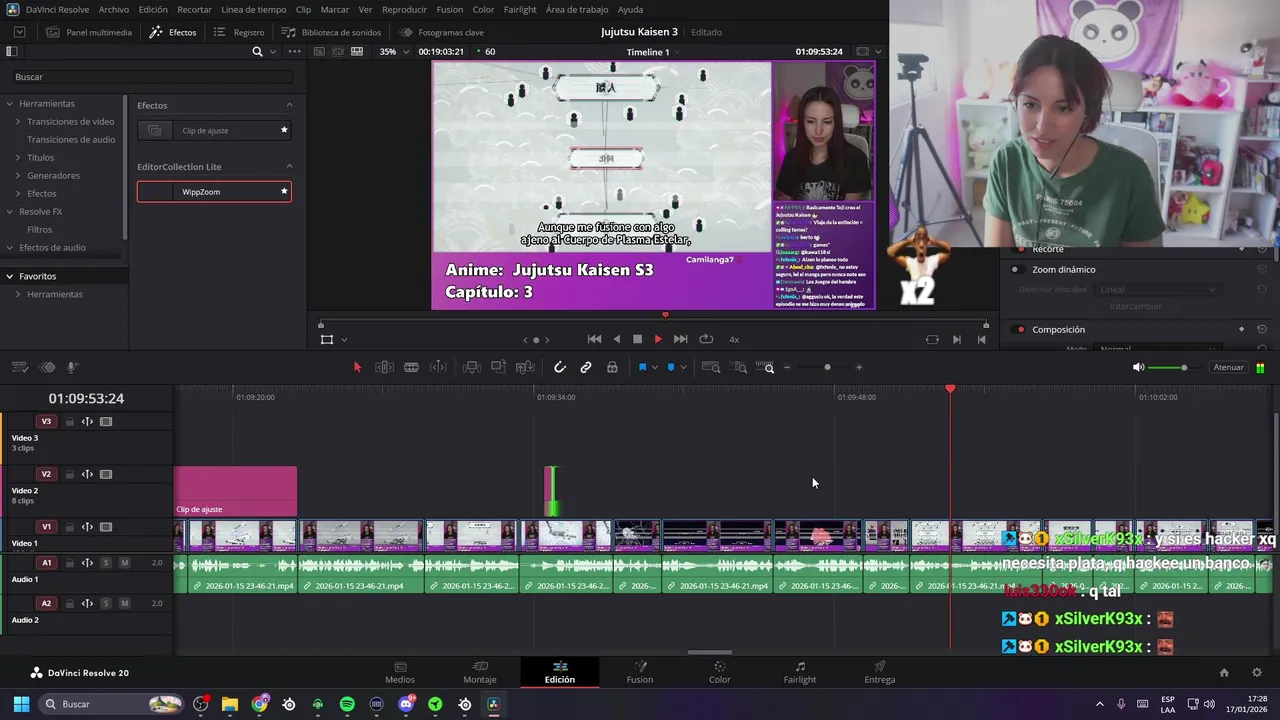Collapse the Herramientas tree section
This screenshot has width=1280, height=720.
point(10,103)
